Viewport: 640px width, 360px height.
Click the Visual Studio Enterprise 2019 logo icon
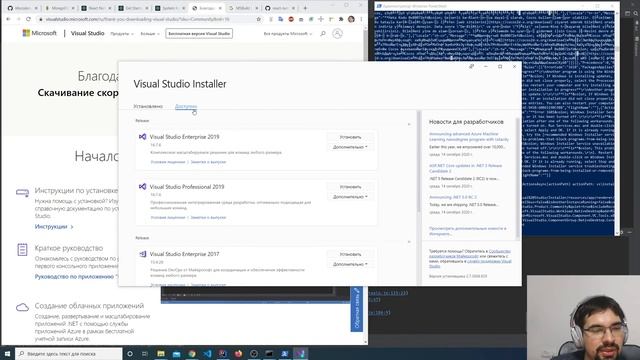point(142,137)
